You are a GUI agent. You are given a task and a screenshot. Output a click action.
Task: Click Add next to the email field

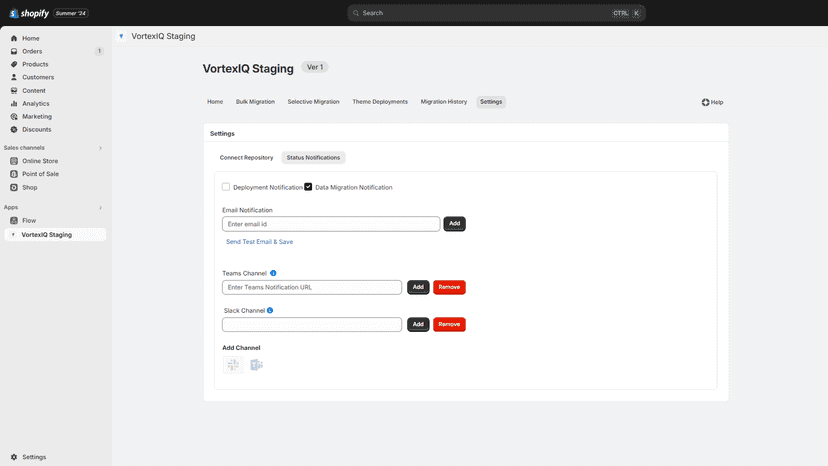click(454, 223)
